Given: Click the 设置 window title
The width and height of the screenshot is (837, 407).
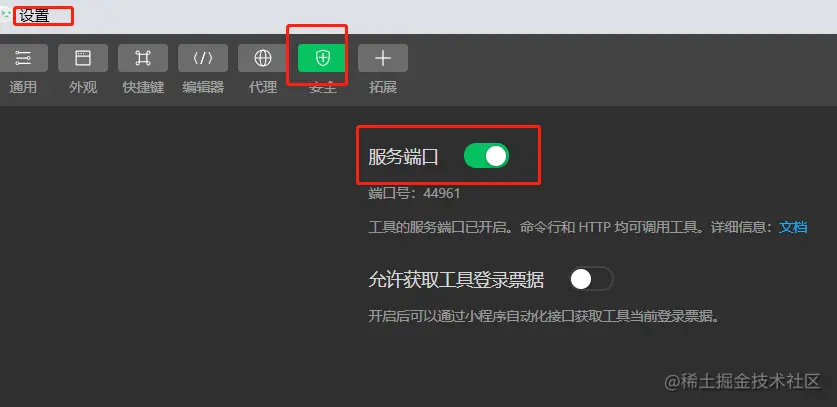Looking at the screenshot, I should (x=35, y=15).
